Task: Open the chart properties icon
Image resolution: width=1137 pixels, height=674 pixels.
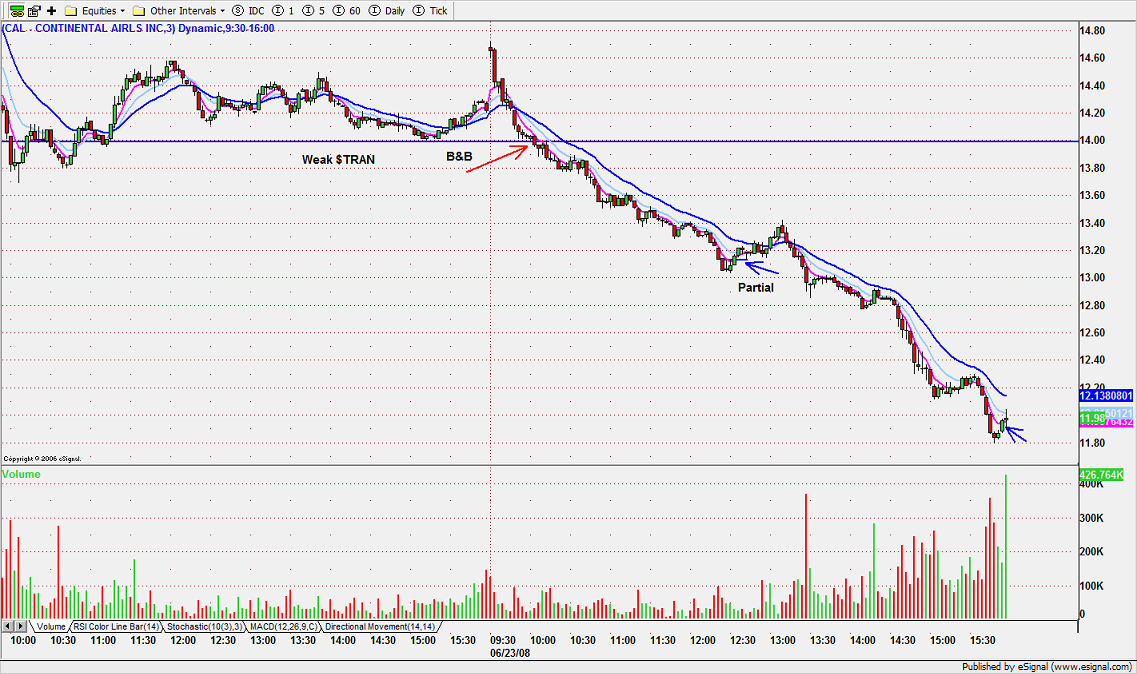Action: pyautogui.click(x=34, y=11)
